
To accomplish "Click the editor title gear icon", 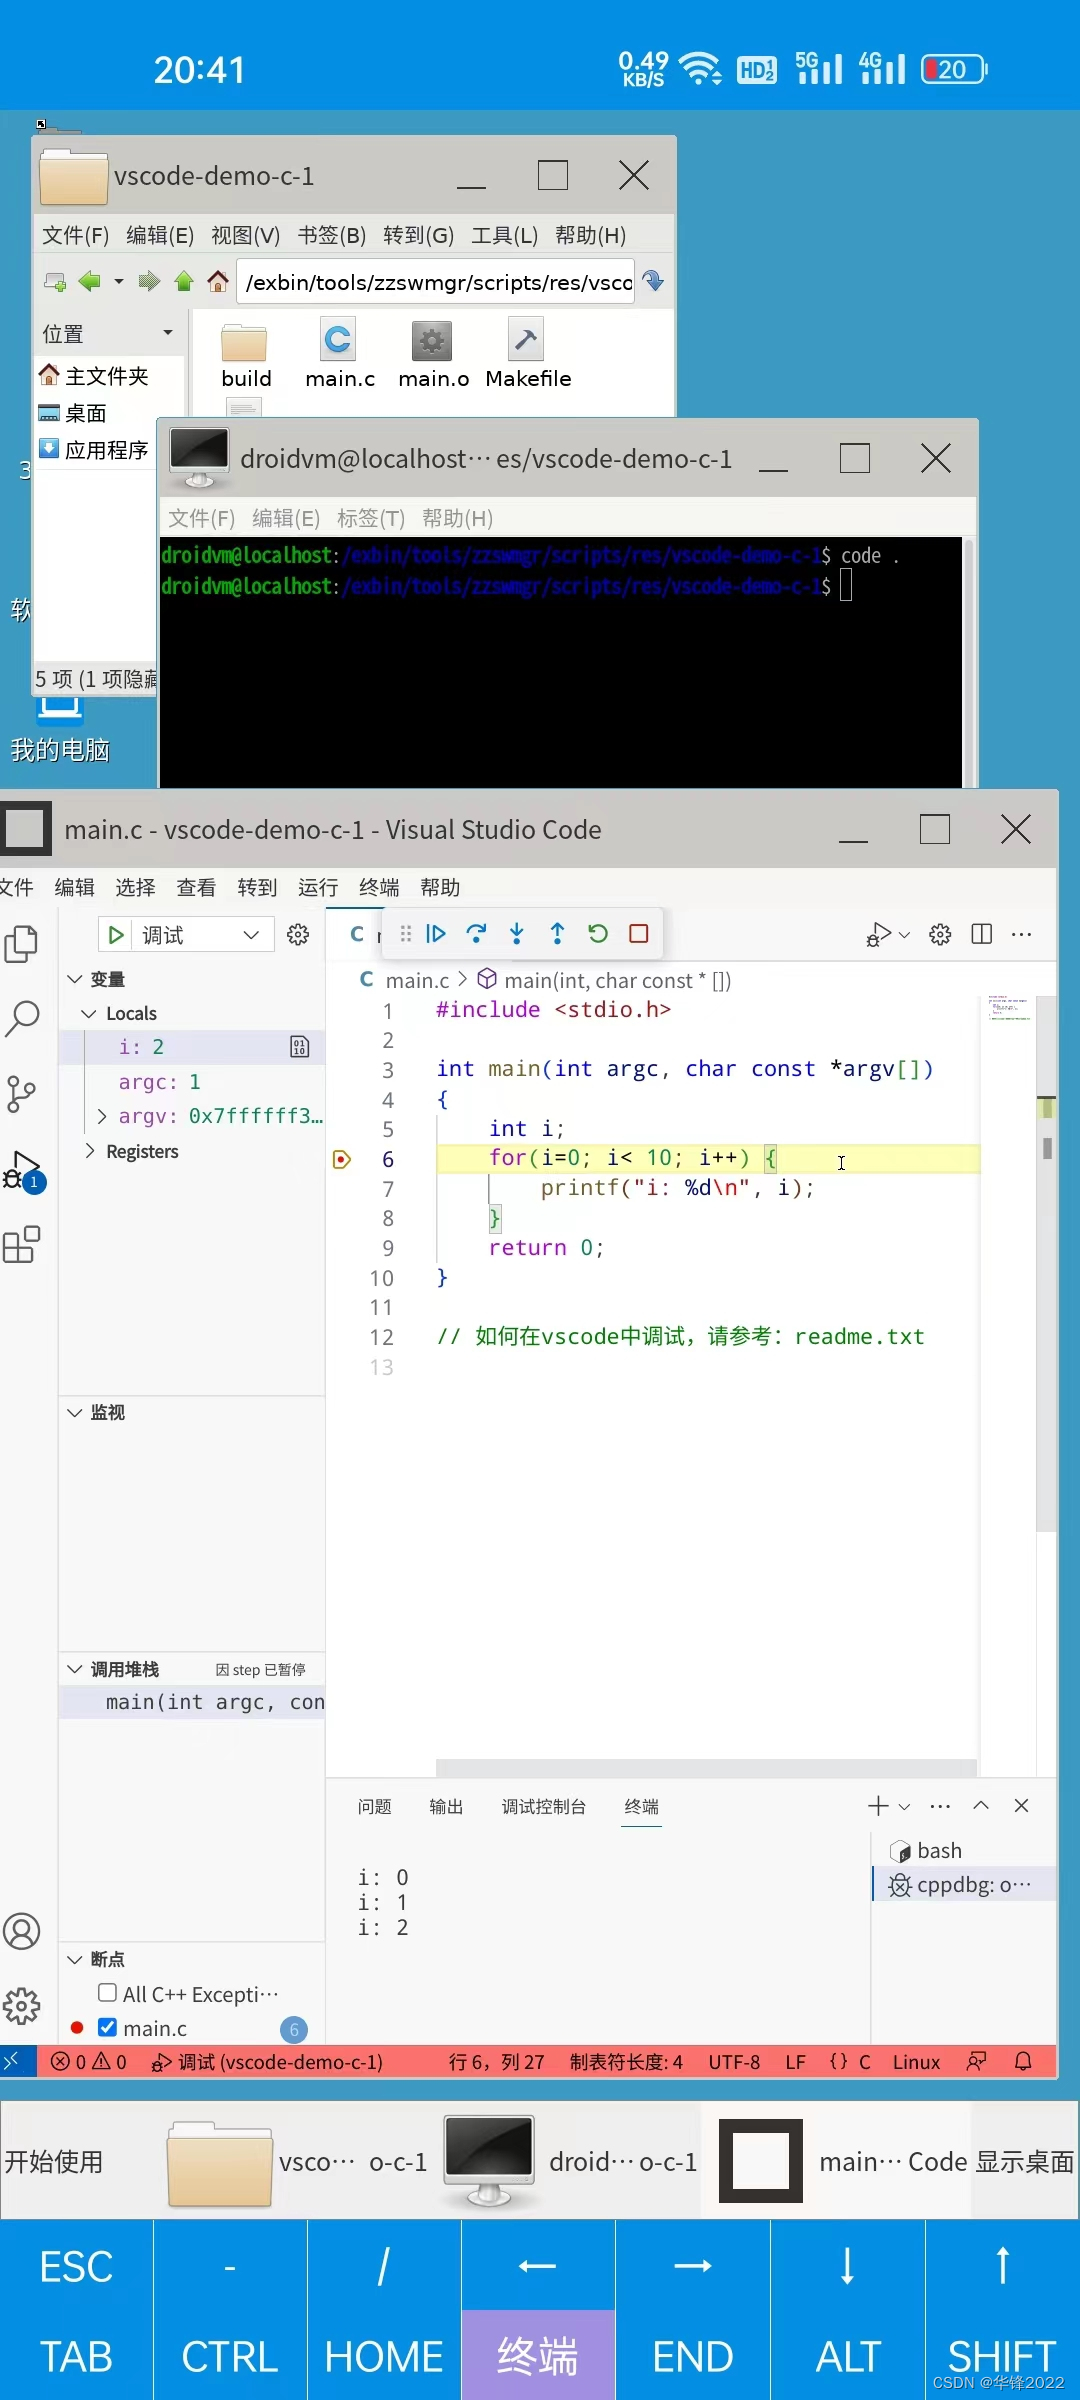I will pos(940,934).
